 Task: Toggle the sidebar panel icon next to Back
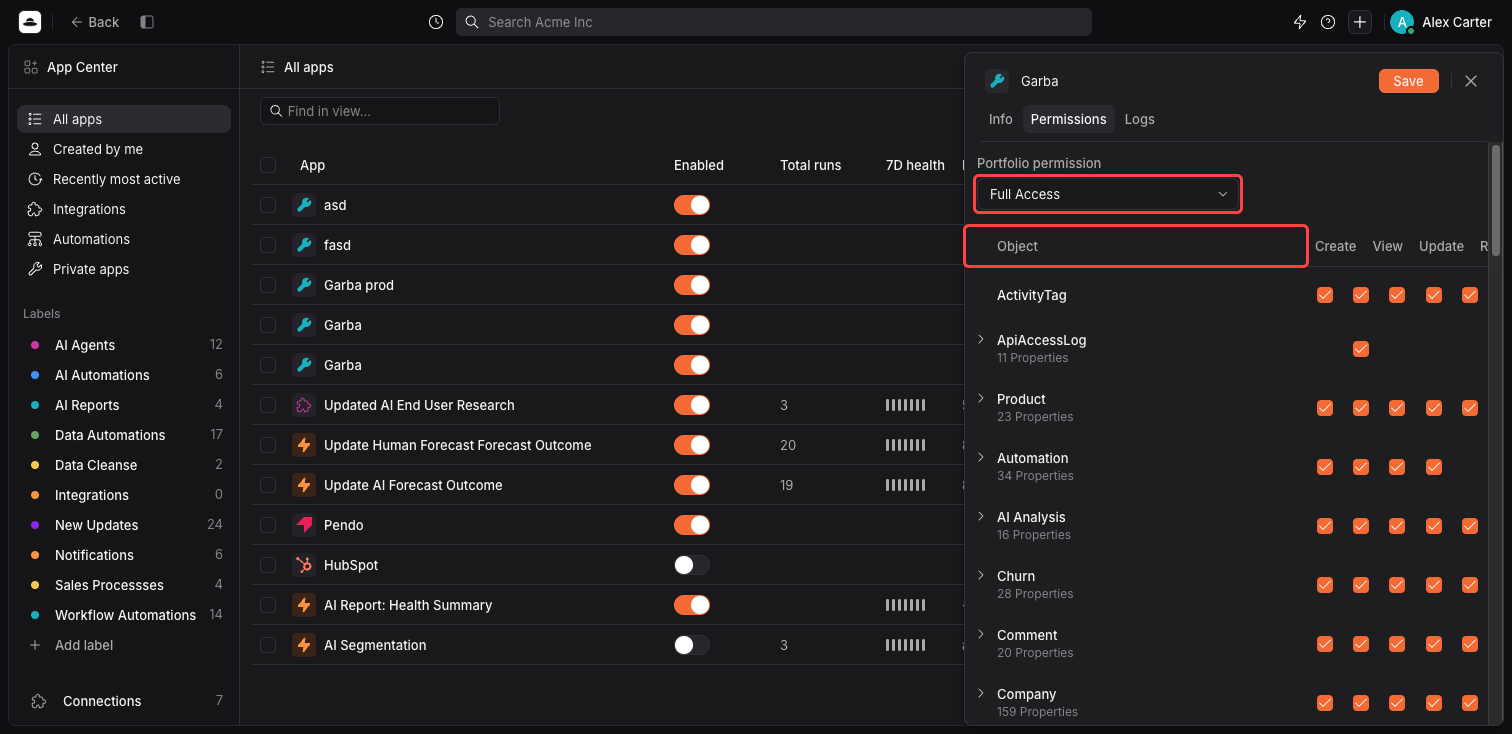click(147, 22)
